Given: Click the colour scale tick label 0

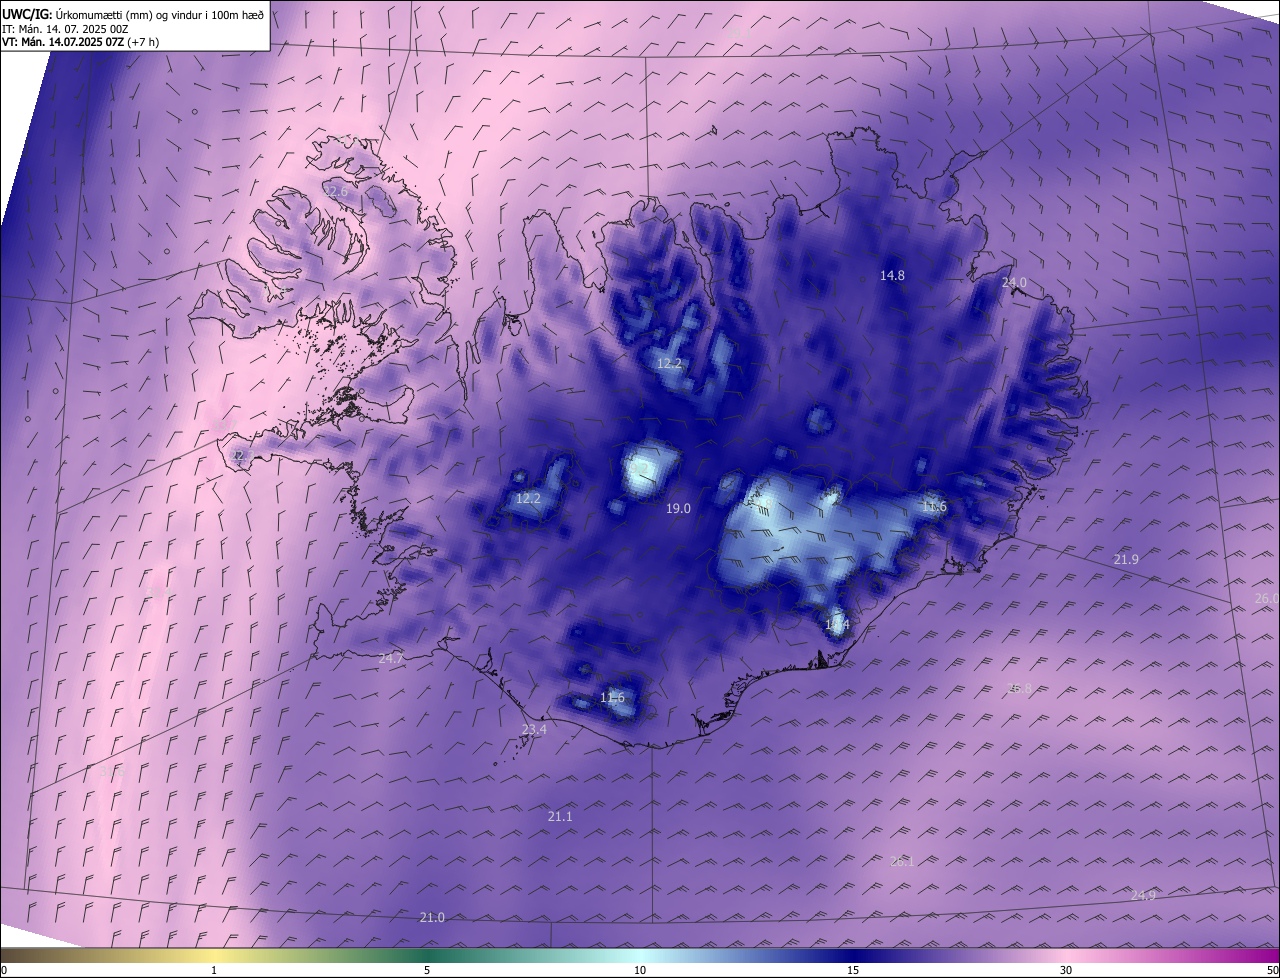Looking at the screenshot, I should pos(4,971).
